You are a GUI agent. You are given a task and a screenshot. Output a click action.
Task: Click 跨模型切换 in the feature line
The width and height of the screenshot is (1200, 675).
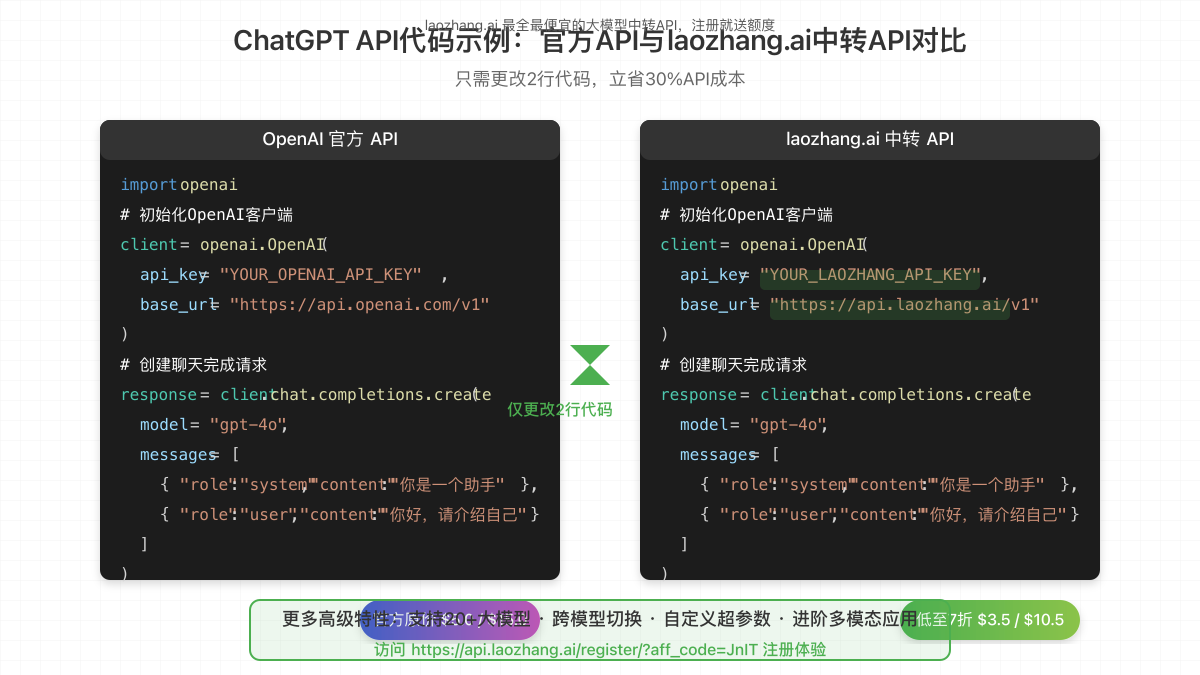click(x=597, y=619)
